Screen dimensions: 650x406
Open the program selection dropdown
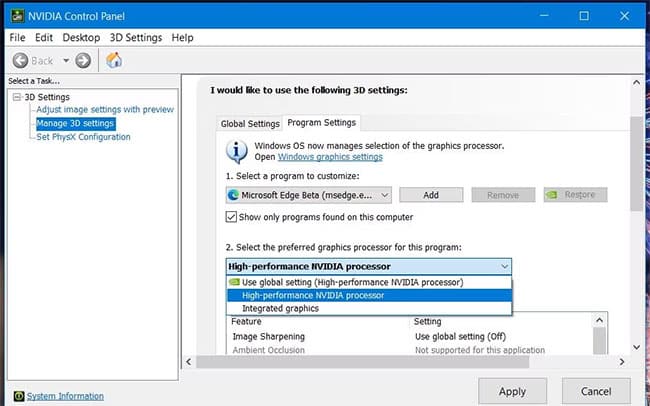(x=309, y=194)
